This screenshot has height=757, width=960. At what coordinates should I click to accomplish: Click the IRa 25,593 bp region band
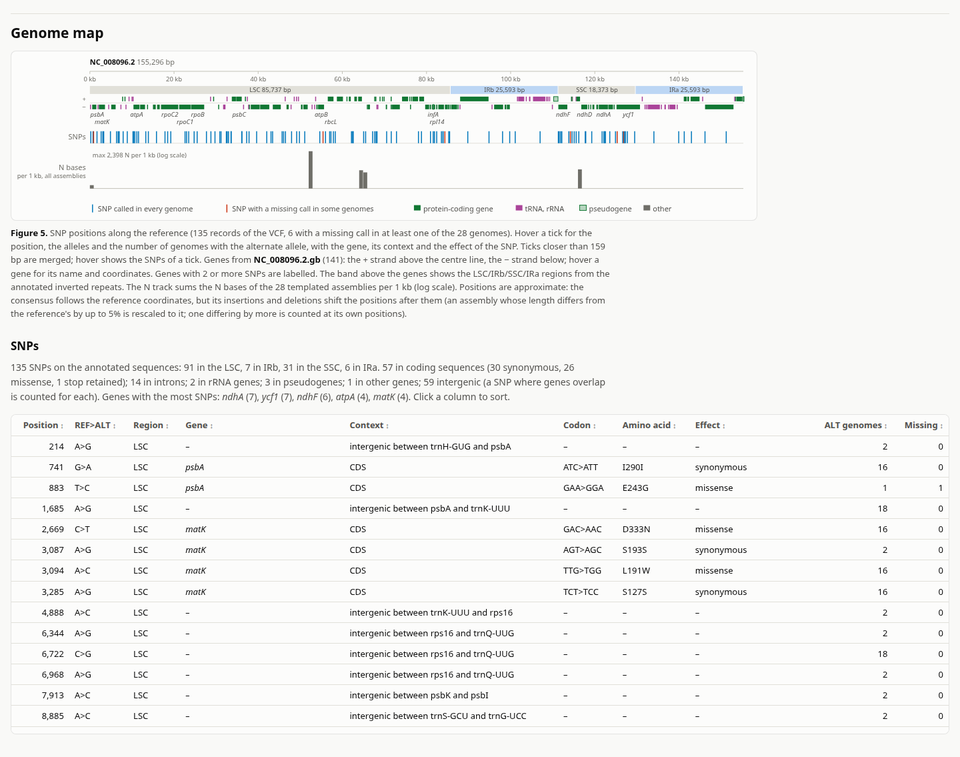689,89
